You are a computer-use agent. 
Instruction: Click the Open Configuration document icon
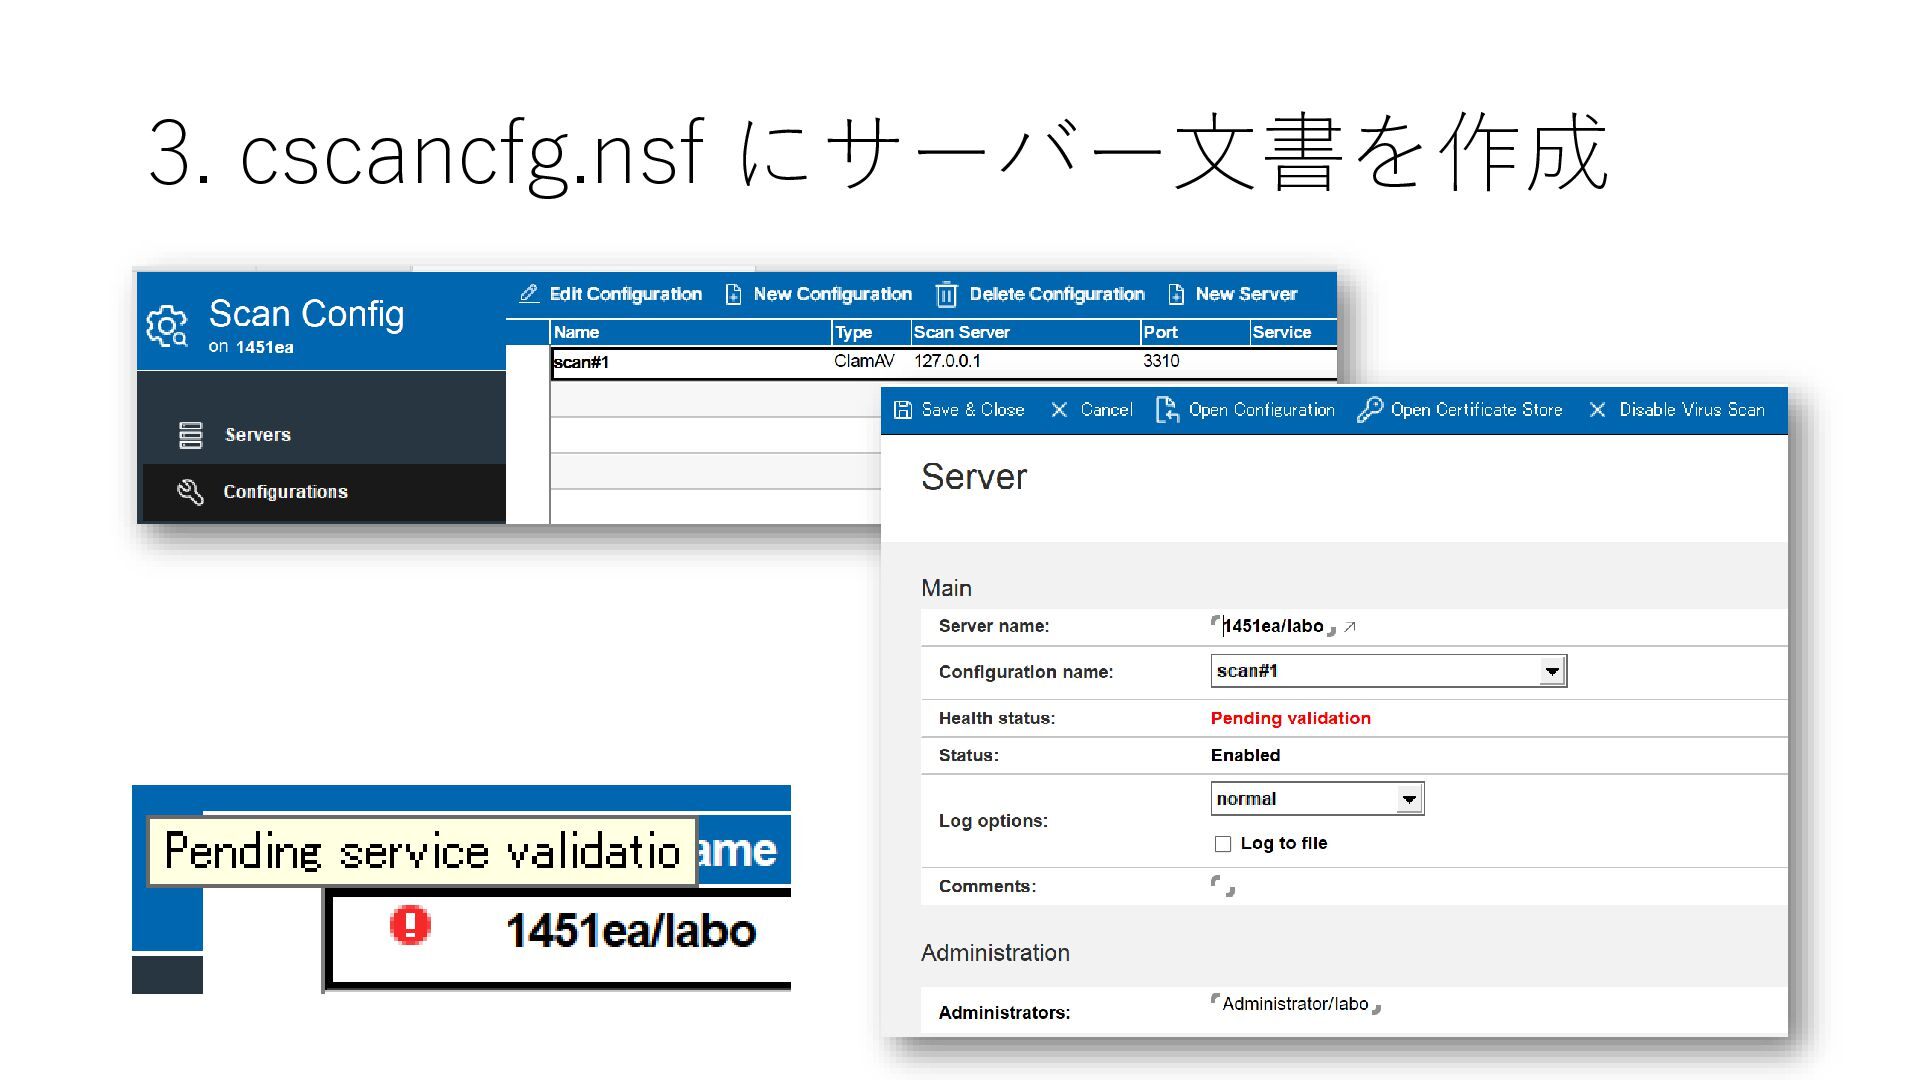tap(1166, 410)
